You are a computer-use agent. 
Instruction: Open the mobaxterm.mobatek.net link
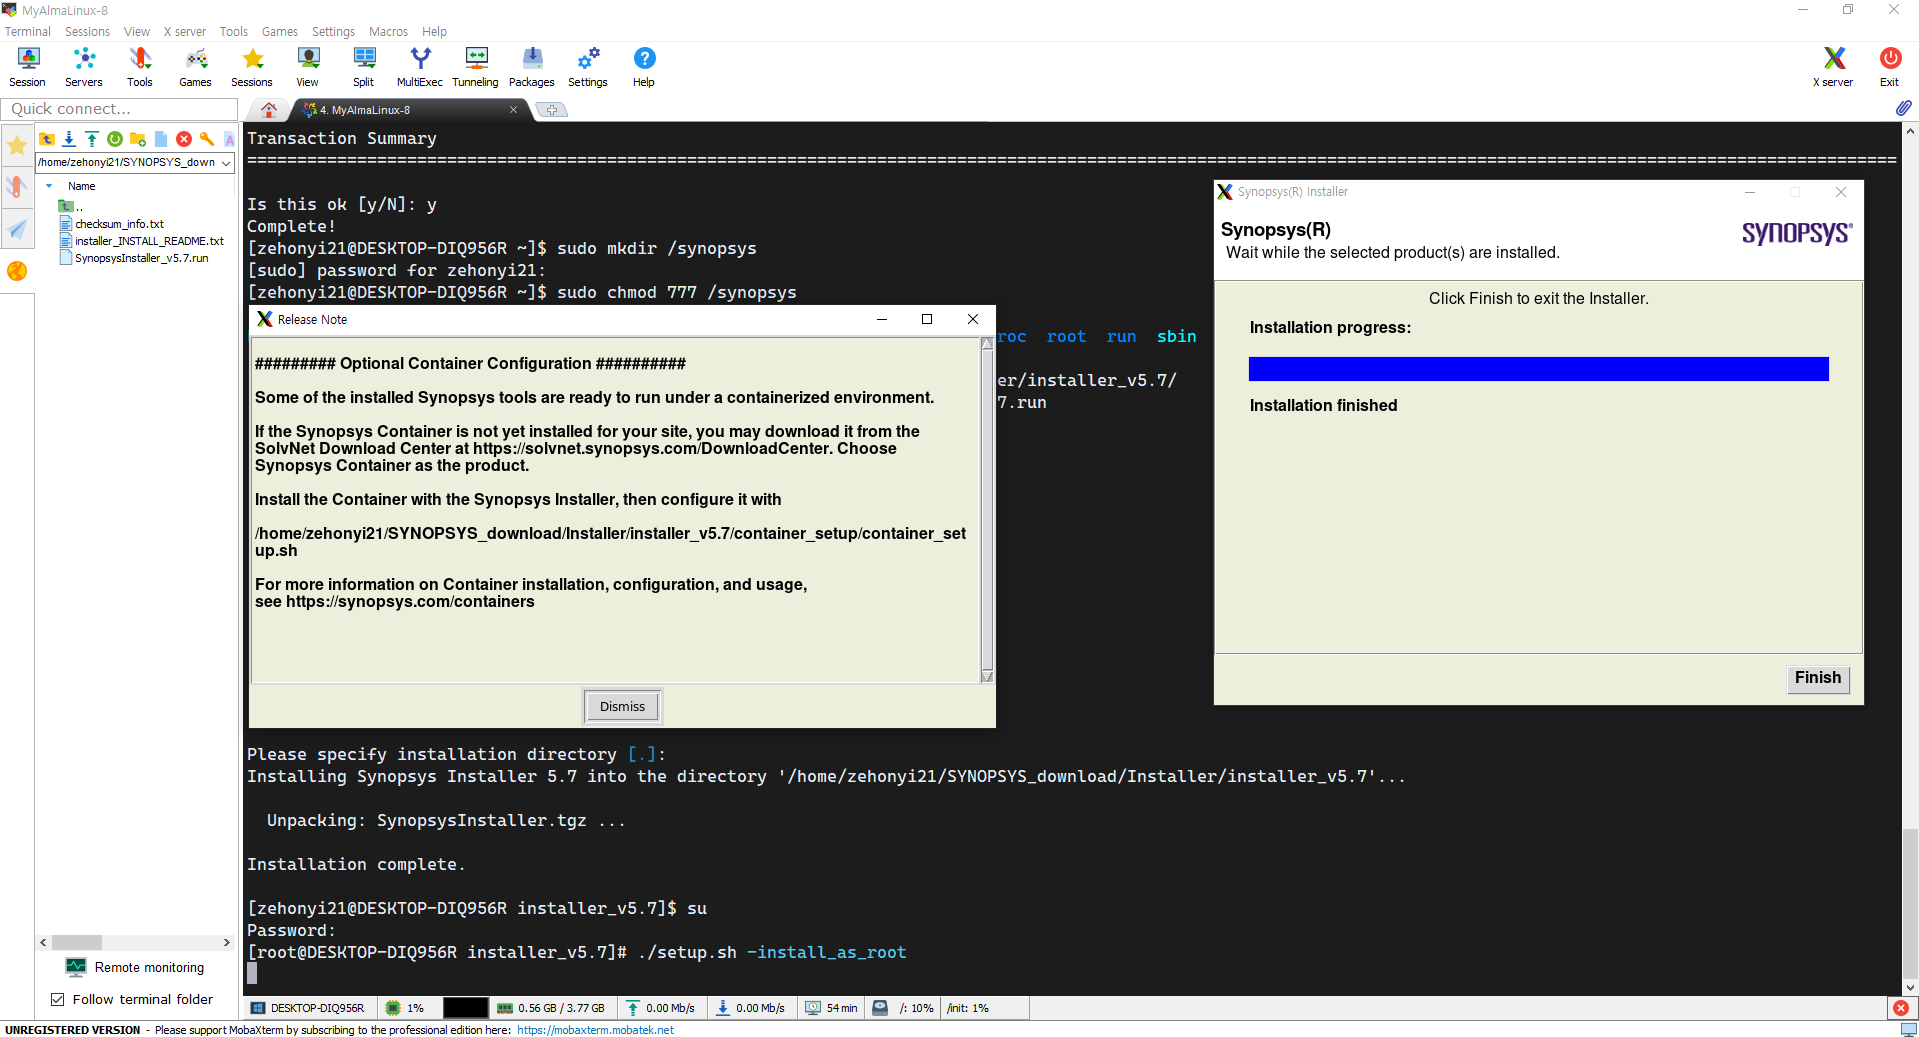(595, 1030)
